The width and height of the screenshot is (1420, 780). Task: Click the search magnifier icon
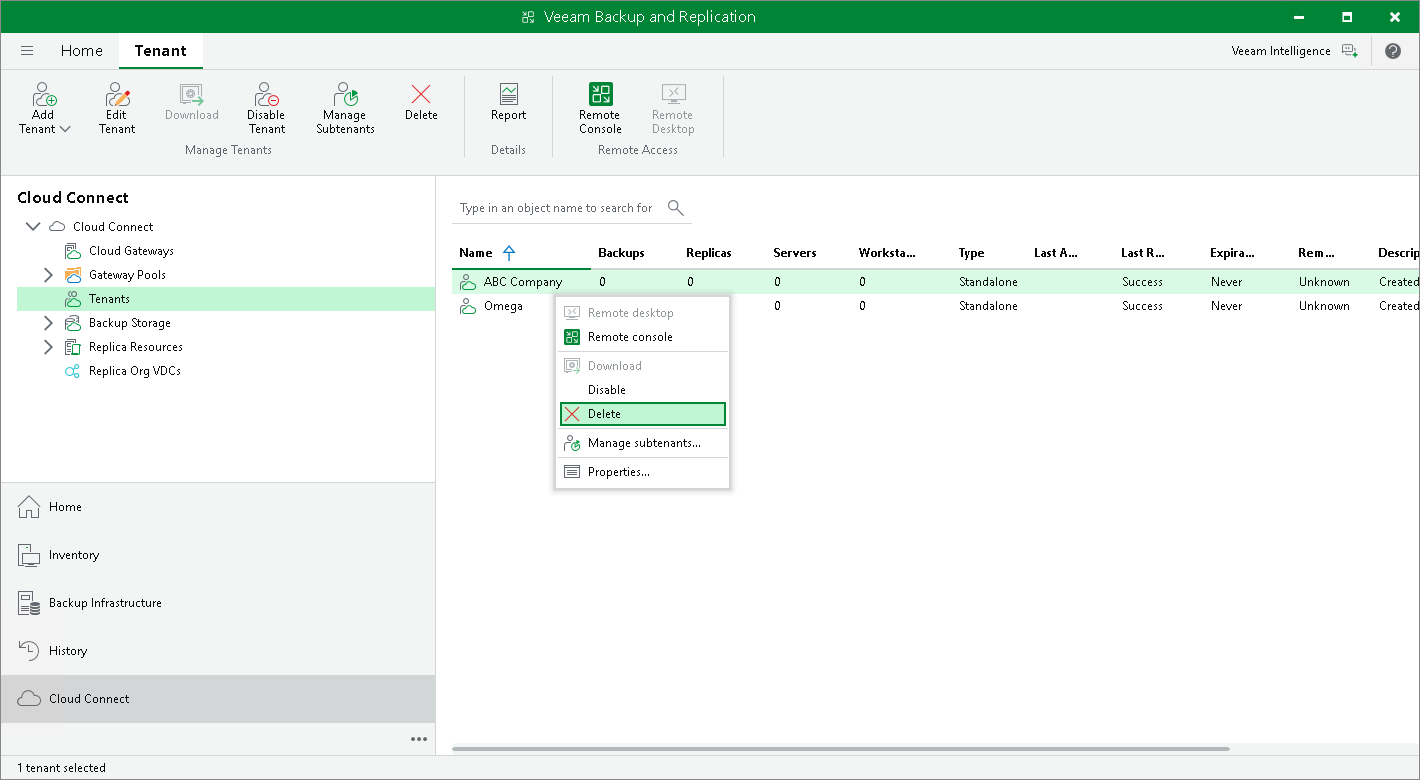[x=676, y=208]
